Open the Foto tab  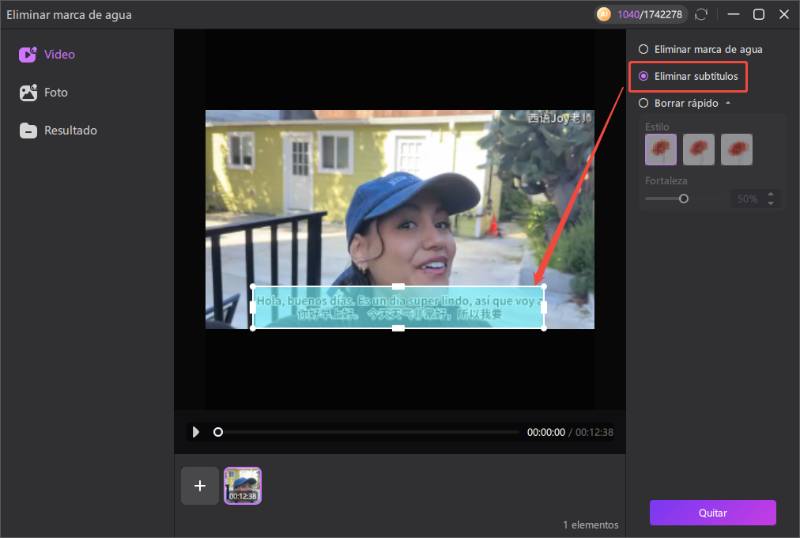(56, 93)
